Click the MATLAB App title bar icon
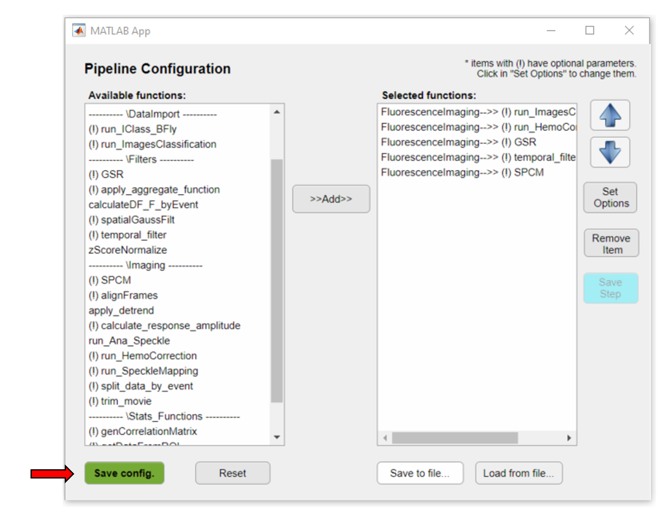 (x=79, y=31)
